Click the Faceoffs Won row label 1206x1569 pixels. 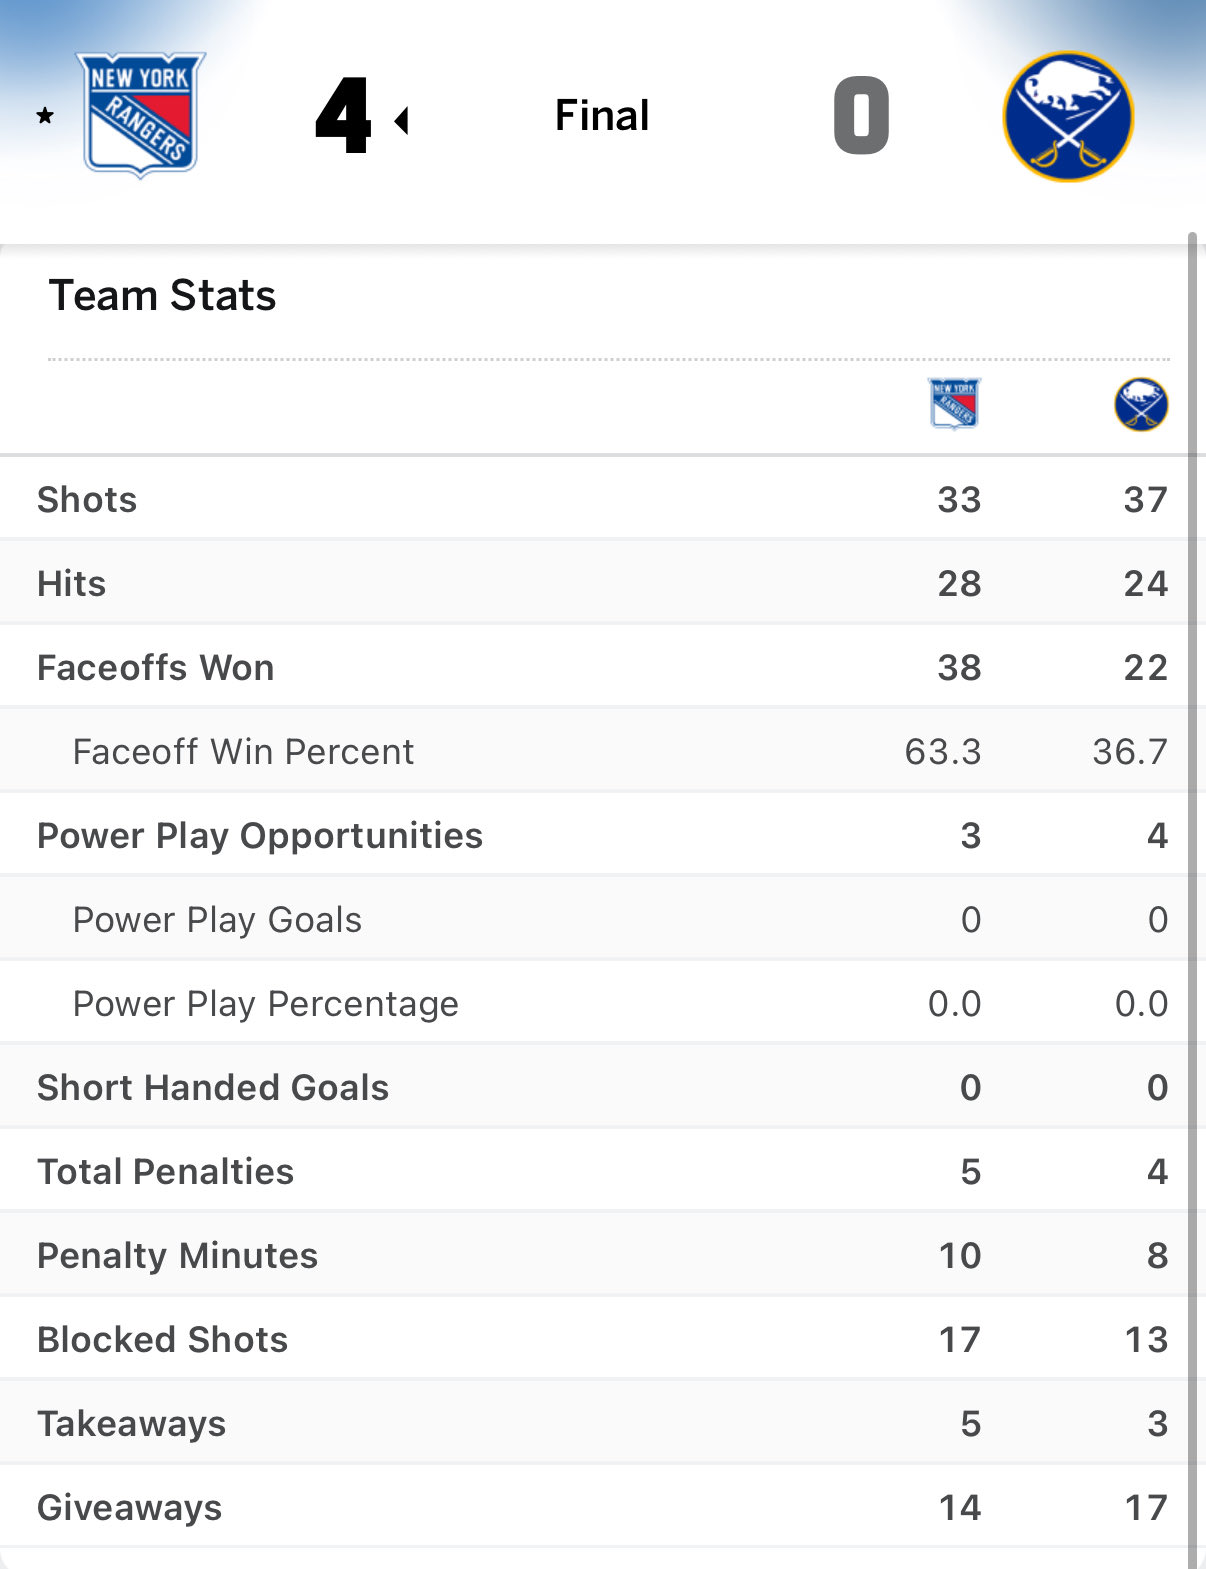(156, 667)
